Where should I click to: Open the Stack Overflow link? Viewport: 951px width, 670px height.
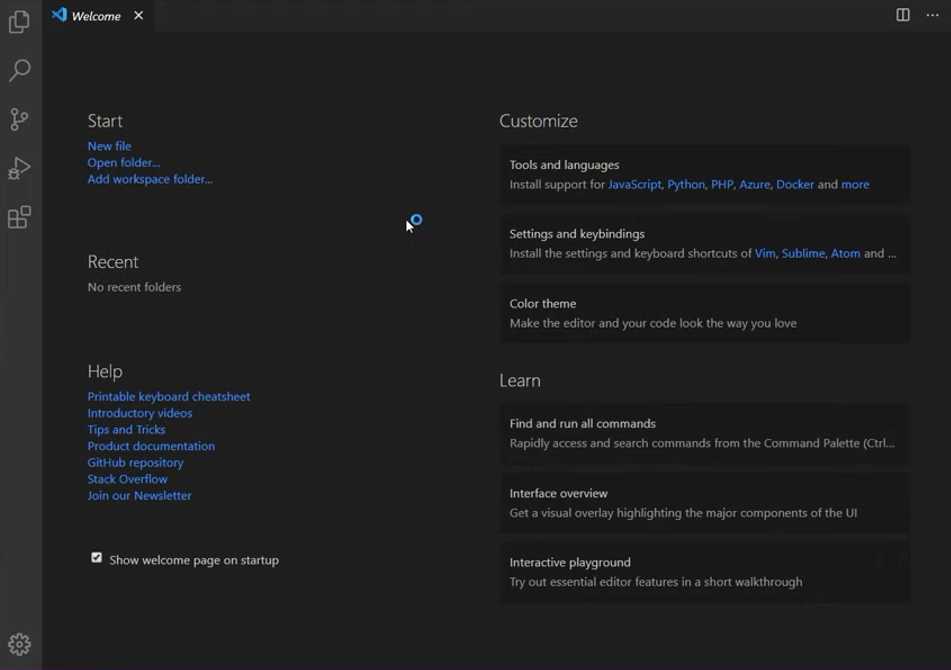pos(127,479)
